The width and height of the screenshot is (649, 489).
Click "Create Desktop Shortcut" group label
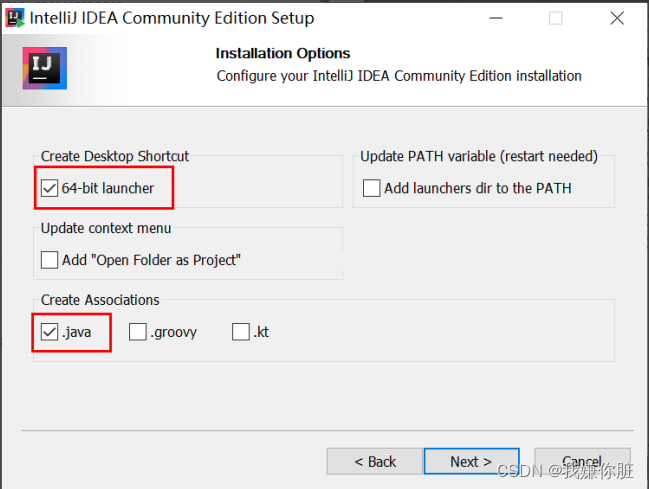115,156
